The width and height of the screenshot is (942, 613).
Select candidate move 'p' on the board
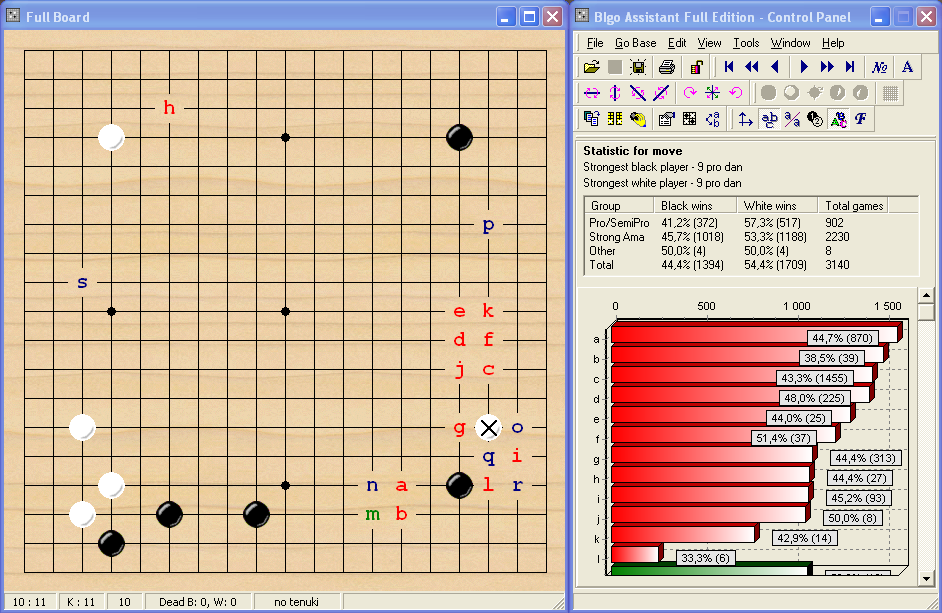click(488, 225)
